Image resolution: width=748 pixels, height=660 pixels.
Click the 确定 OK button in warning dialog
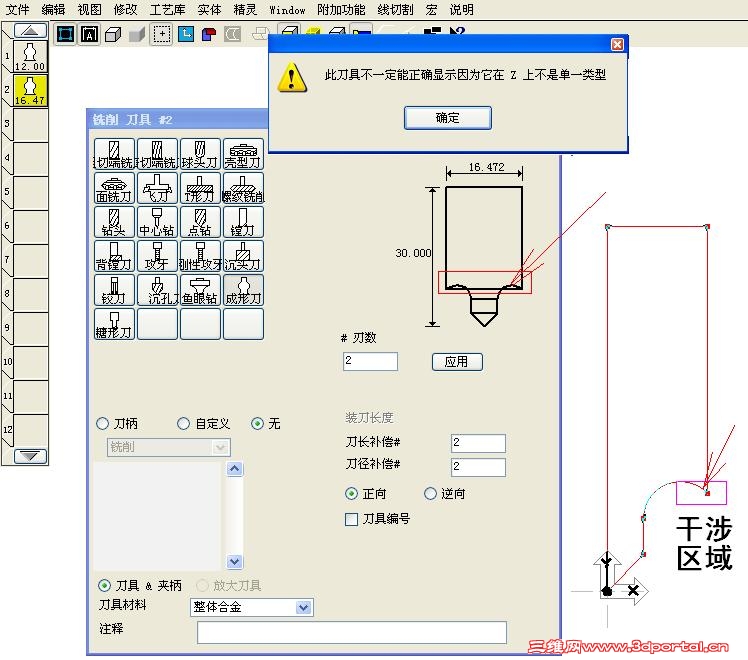coord(447,118)
